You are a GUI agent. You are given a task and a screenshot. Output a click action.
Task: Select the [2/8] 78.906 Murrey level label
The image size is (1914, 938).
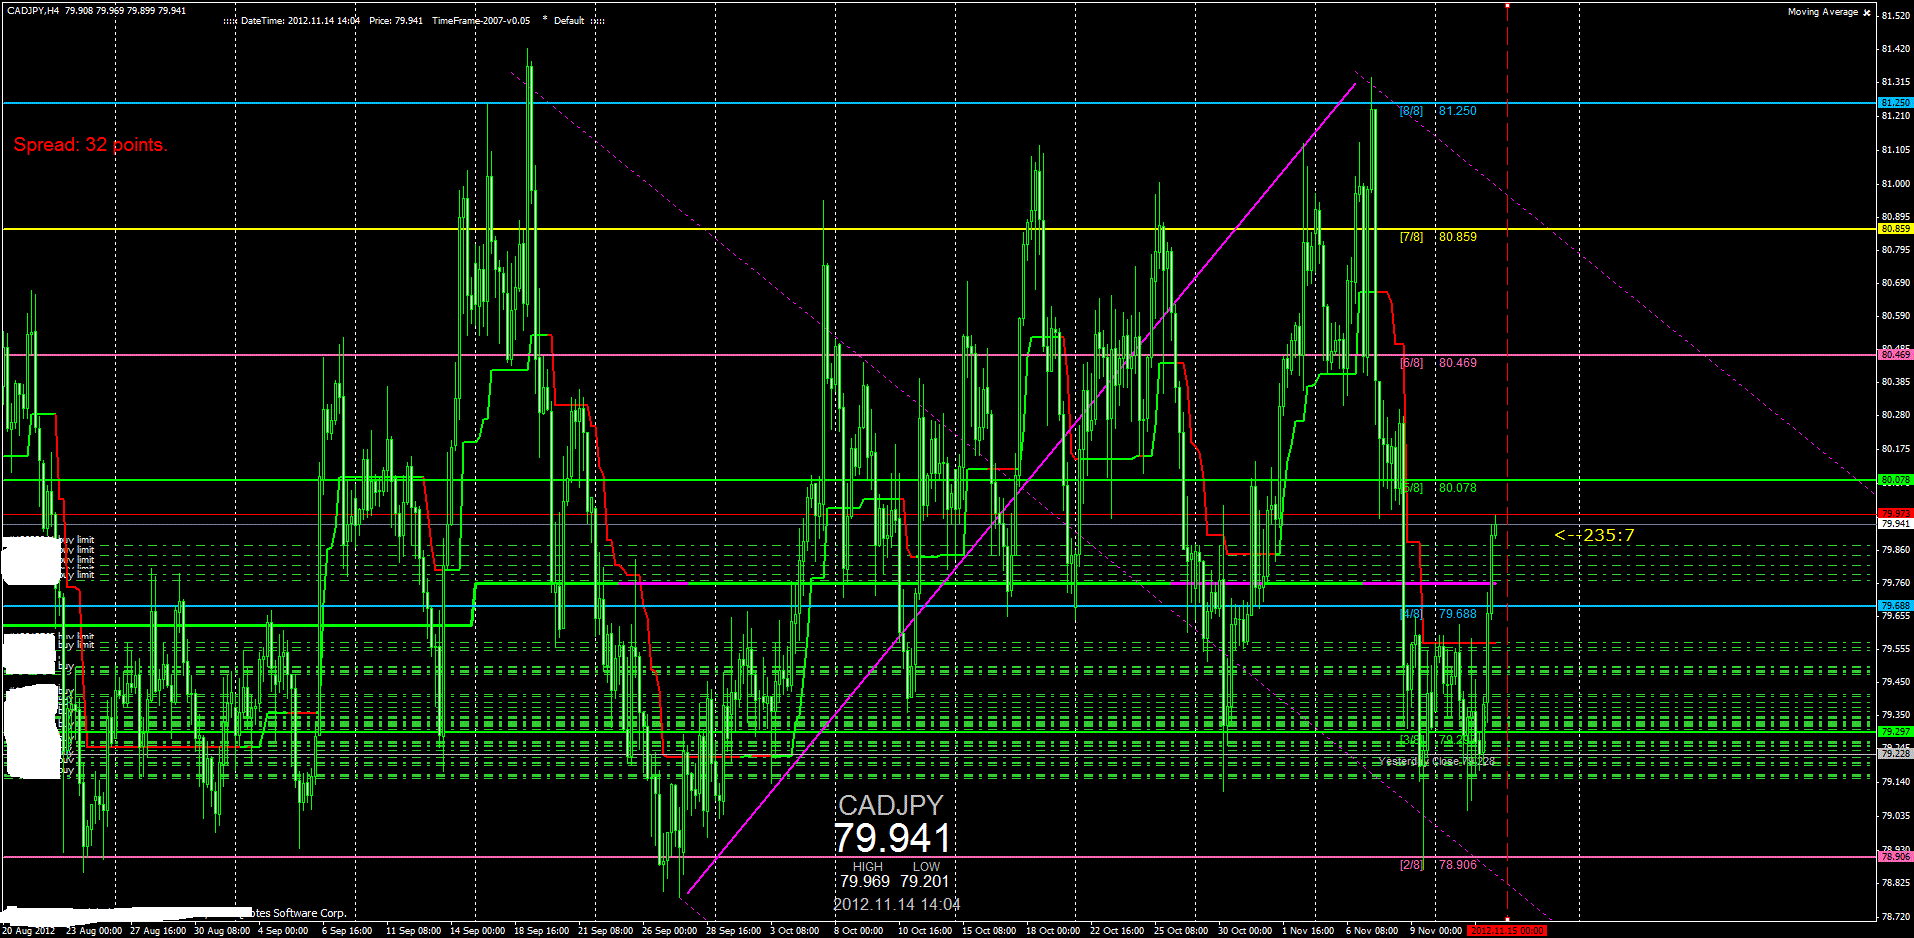[x=1438, y=865]
